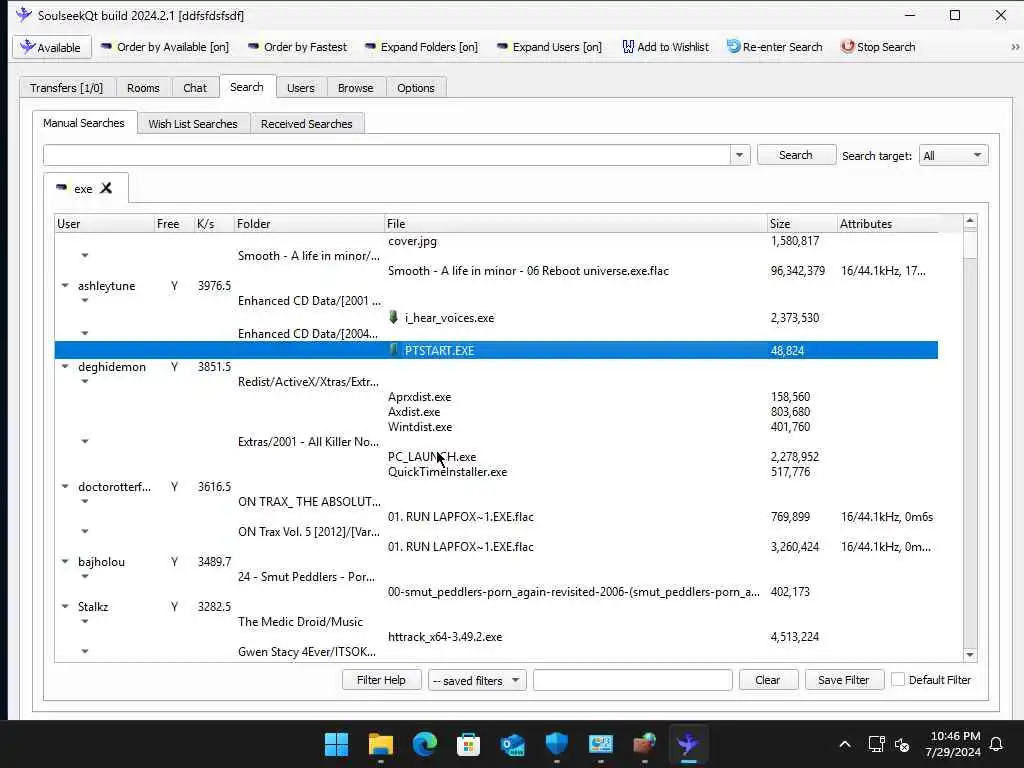Click the Available status button
The height and width of the screenshot is (768, 1024).
point(52,47)
